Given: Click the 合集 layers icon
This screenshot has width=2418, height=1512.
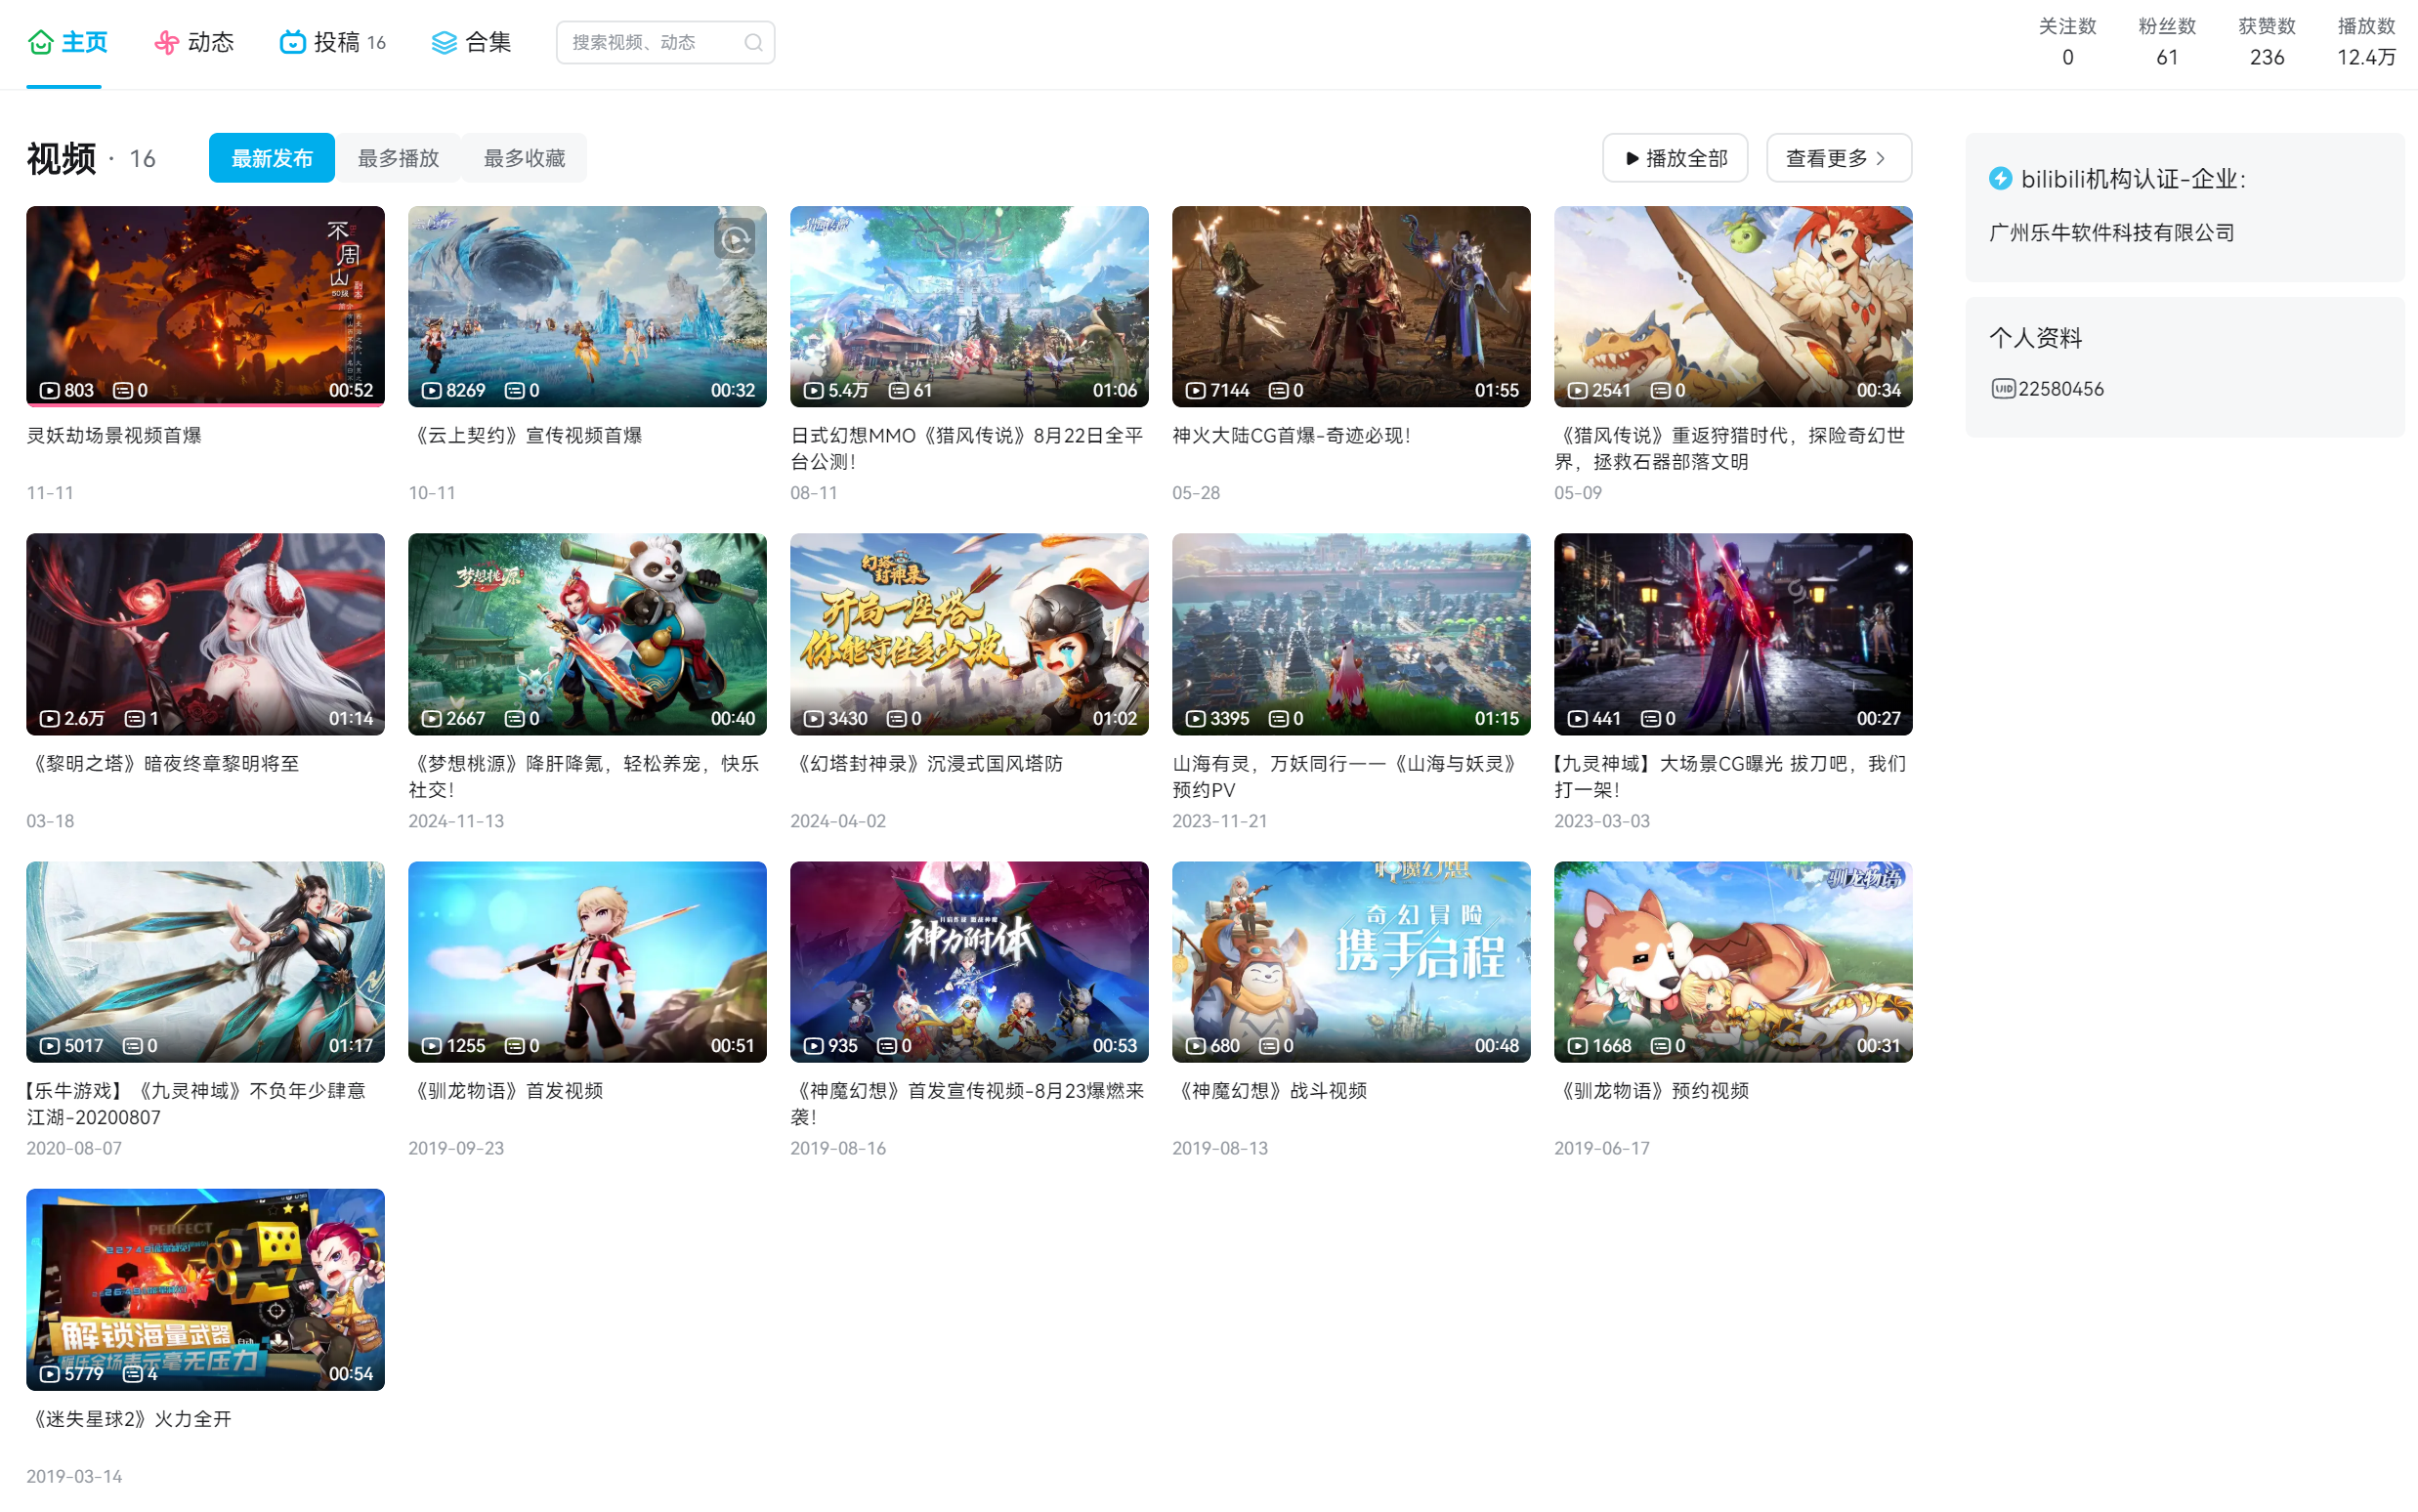Looking at the screenshot, I should pos(443,42).
